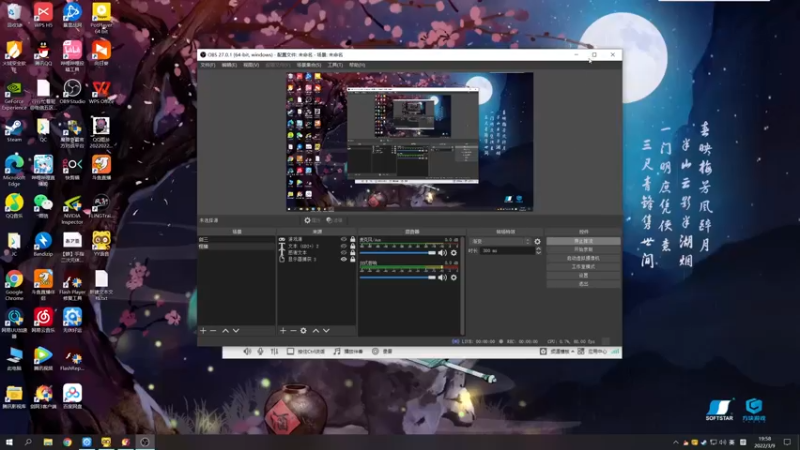Click the Windows Start button
Viewport: 800px width, 450px height.
[9, 442]
